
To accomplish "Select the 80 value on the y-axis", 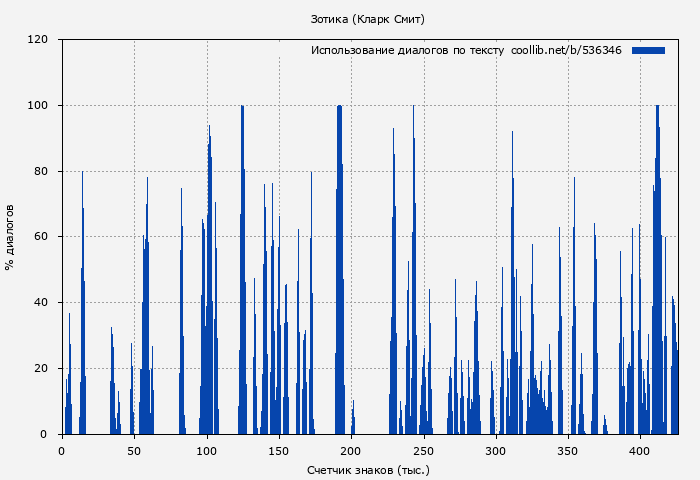I will [41, 171].
